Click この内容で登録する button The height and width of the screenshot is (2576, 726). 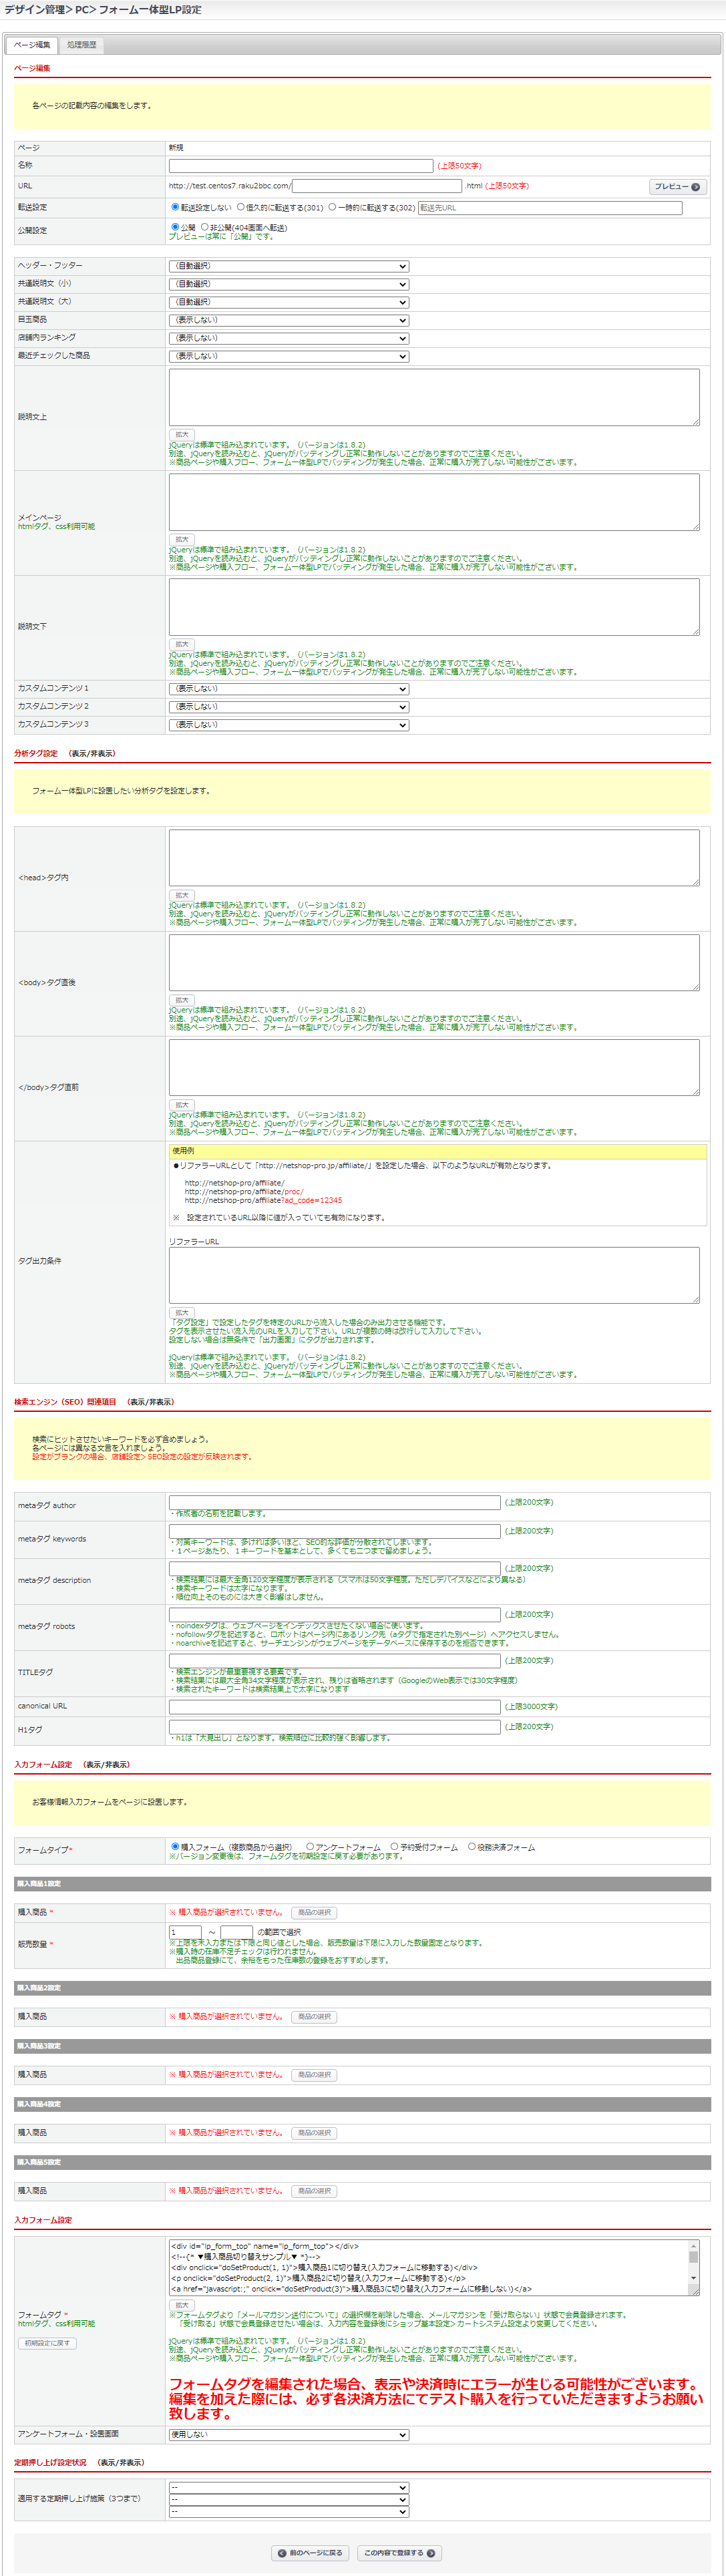click(x=399, y=2553)
